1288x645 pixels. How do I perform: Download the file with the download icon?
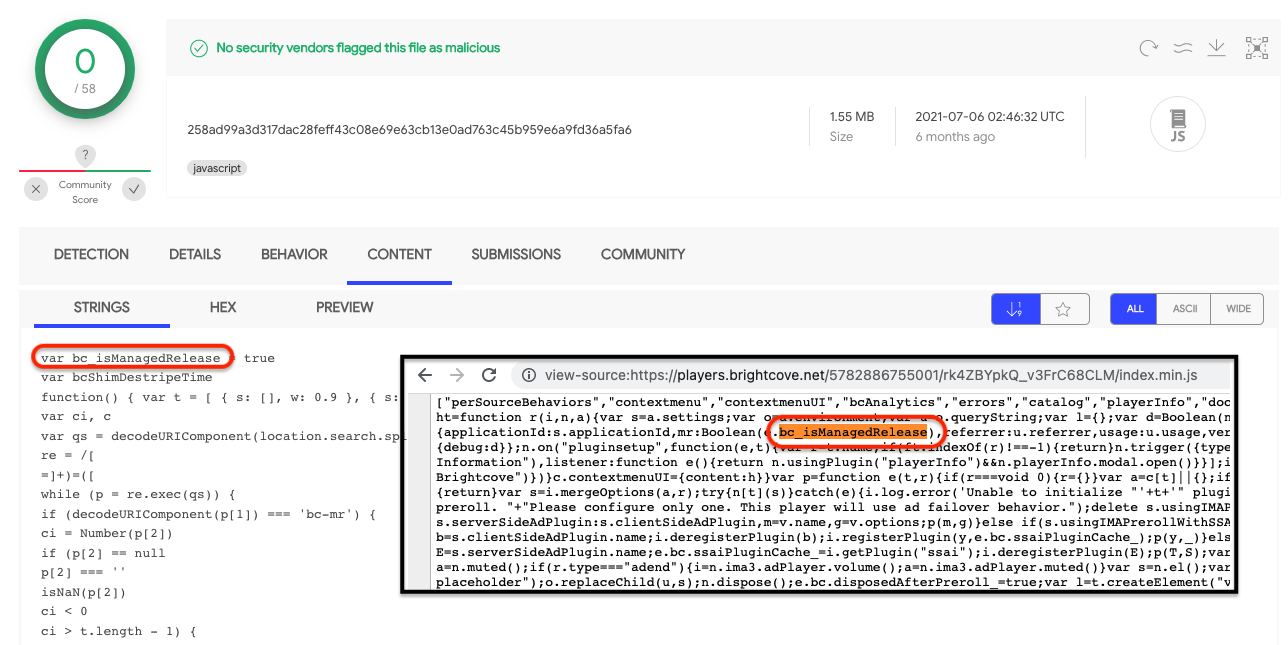1217,48
